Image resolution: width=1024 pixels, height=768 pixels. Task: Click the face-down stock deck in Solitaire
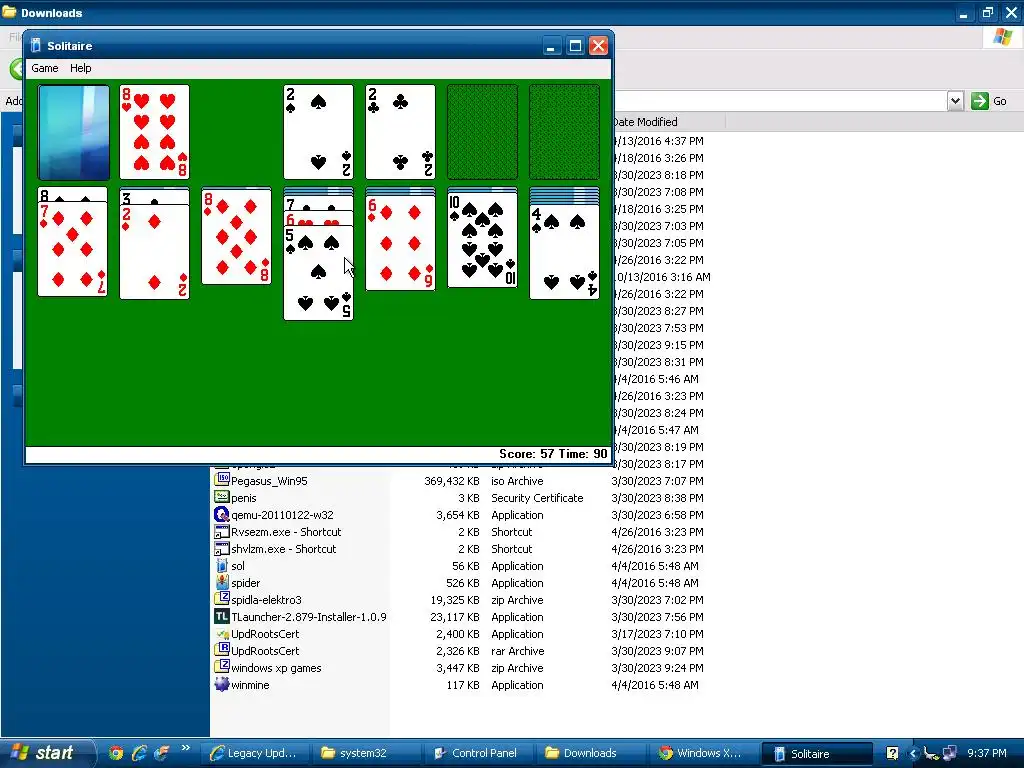point(74,132)
